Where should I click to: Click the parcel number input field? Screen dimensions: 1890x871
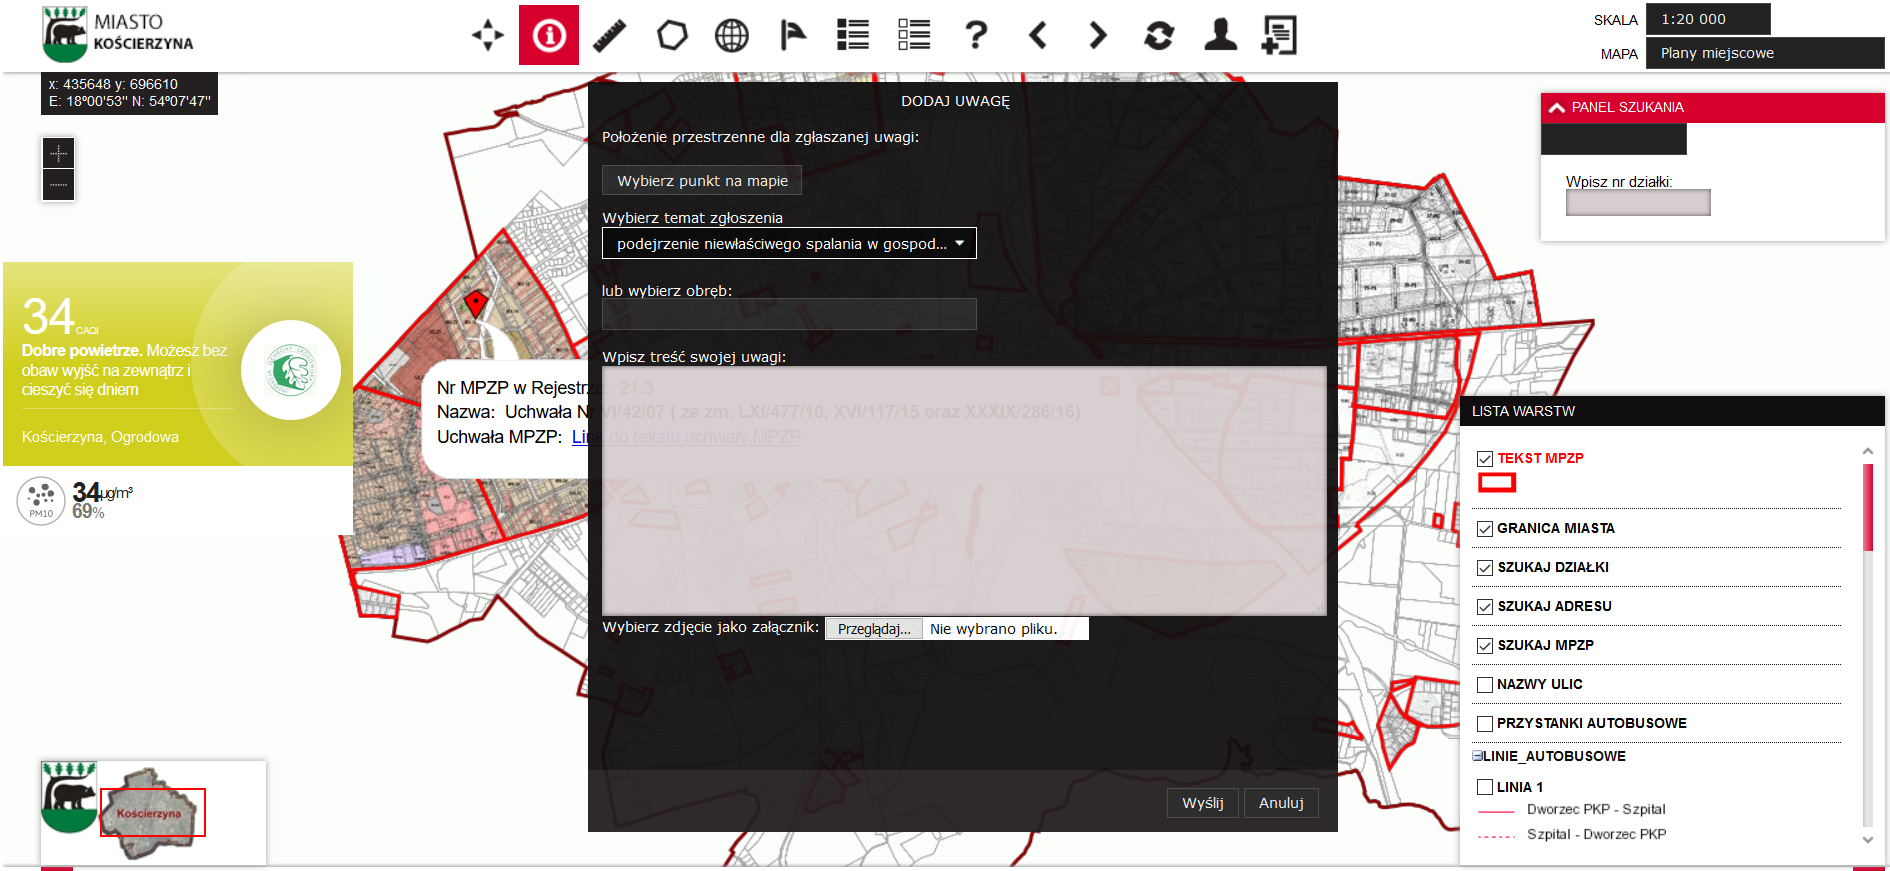1637,203
